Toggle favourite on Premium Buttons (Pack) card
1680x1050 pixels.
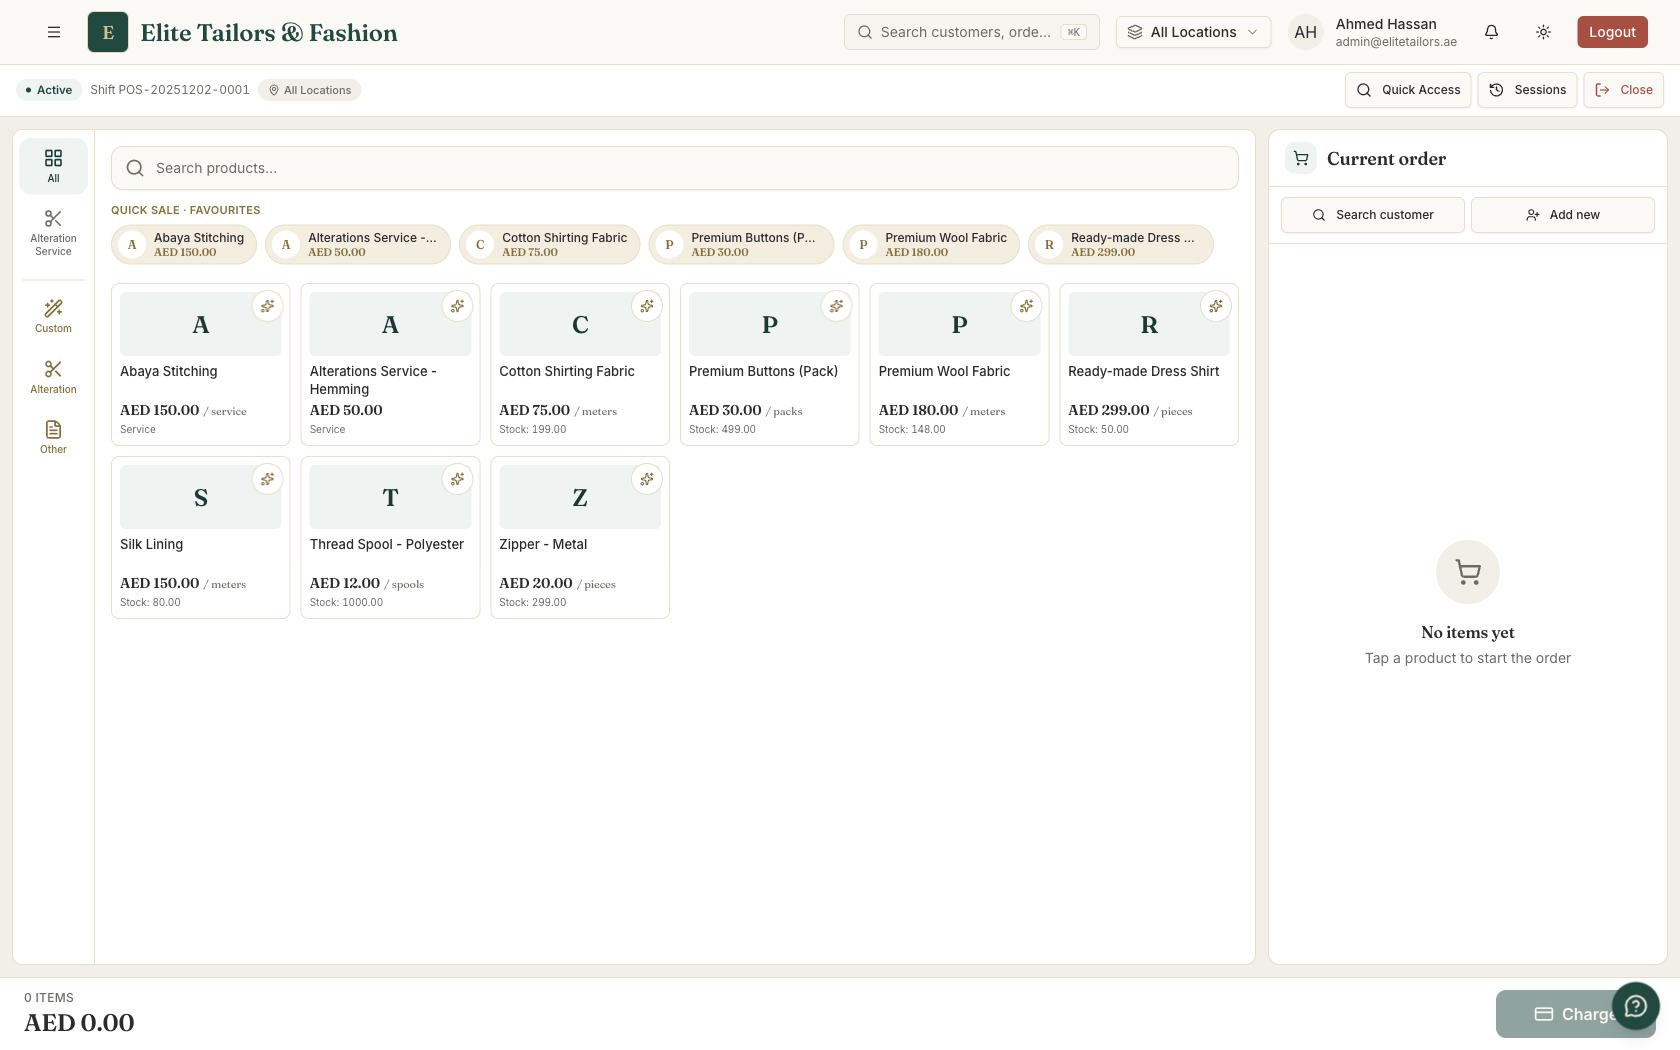pyautogui.click(x=836, y=306)
